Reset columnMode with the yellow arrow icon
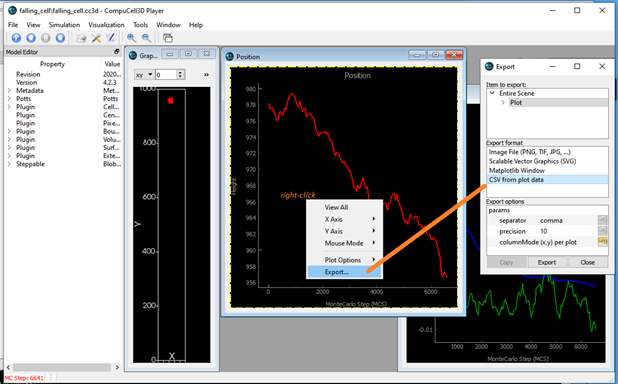The image size is (618, 384). 602,242
